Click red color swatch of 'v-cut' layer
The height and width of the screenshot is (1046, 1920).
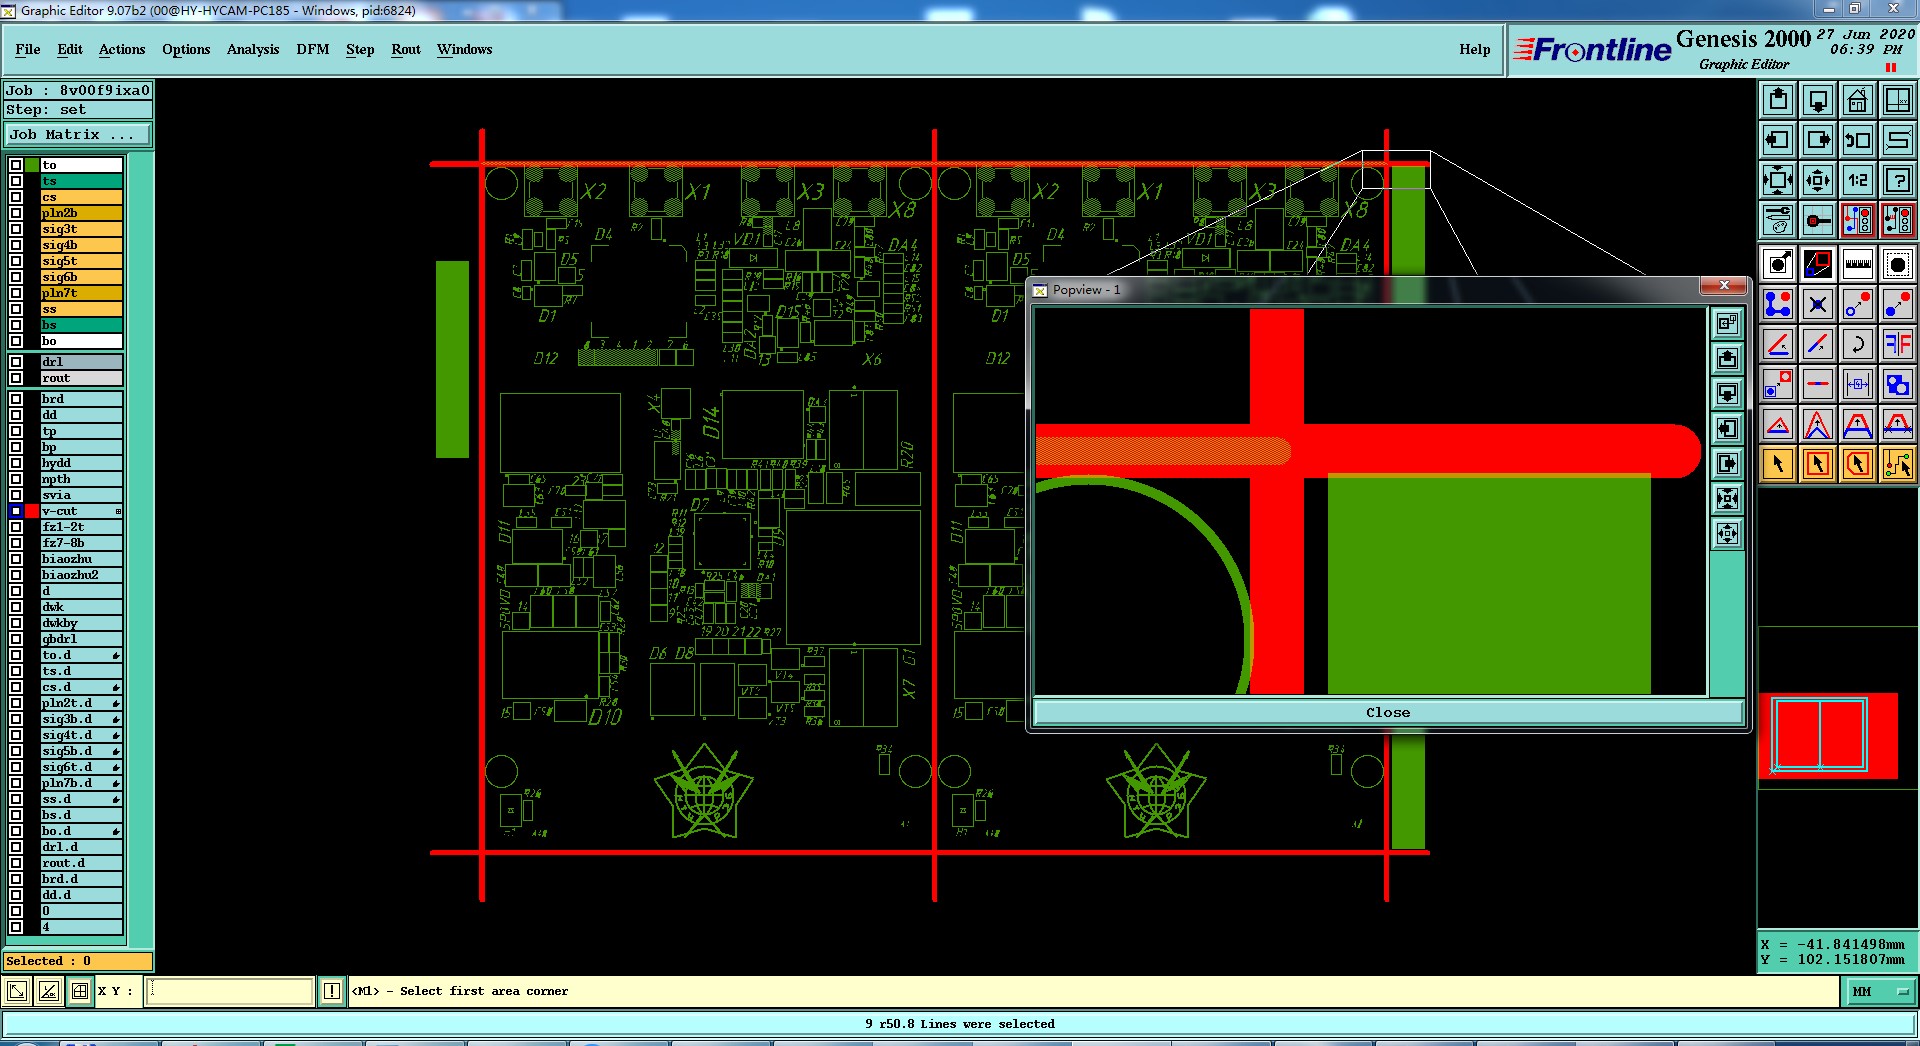click(32, 511)
